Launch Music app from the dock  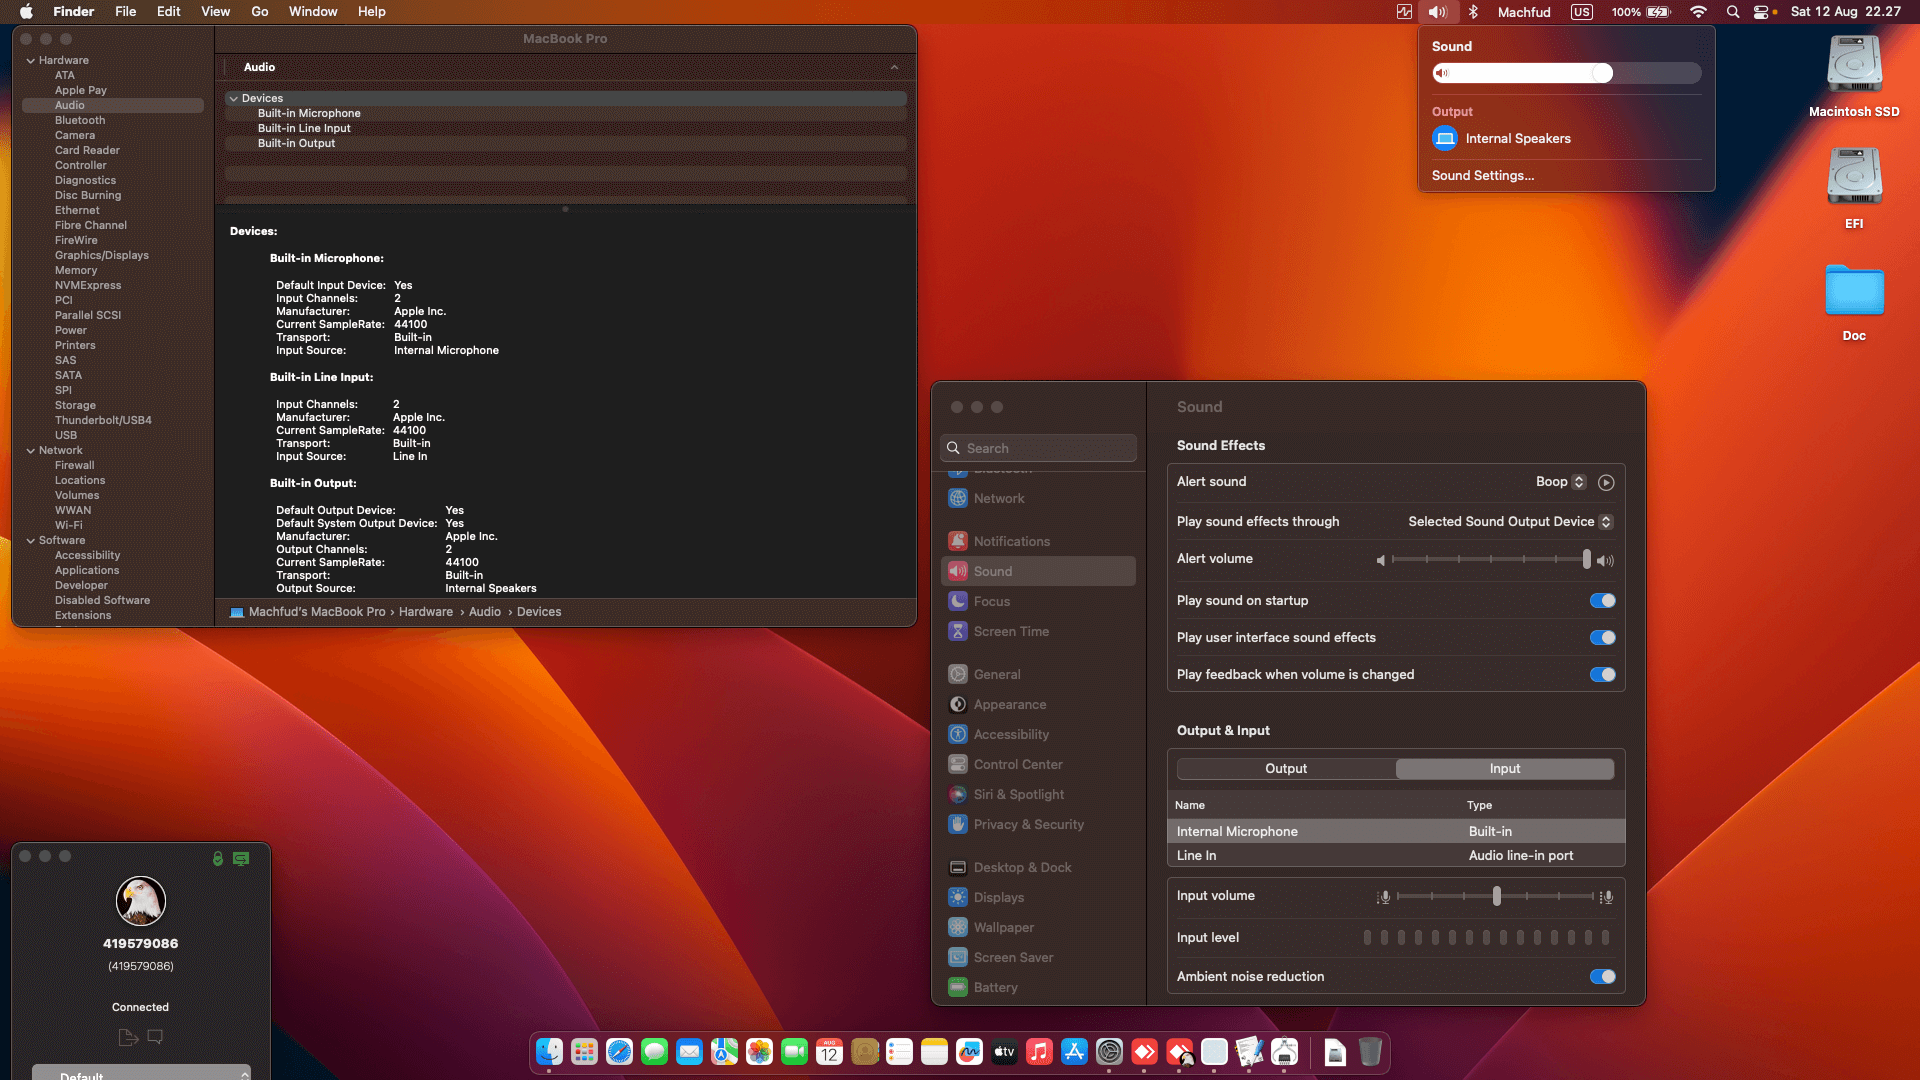pyautogui.click(x=1039, y=1052)
